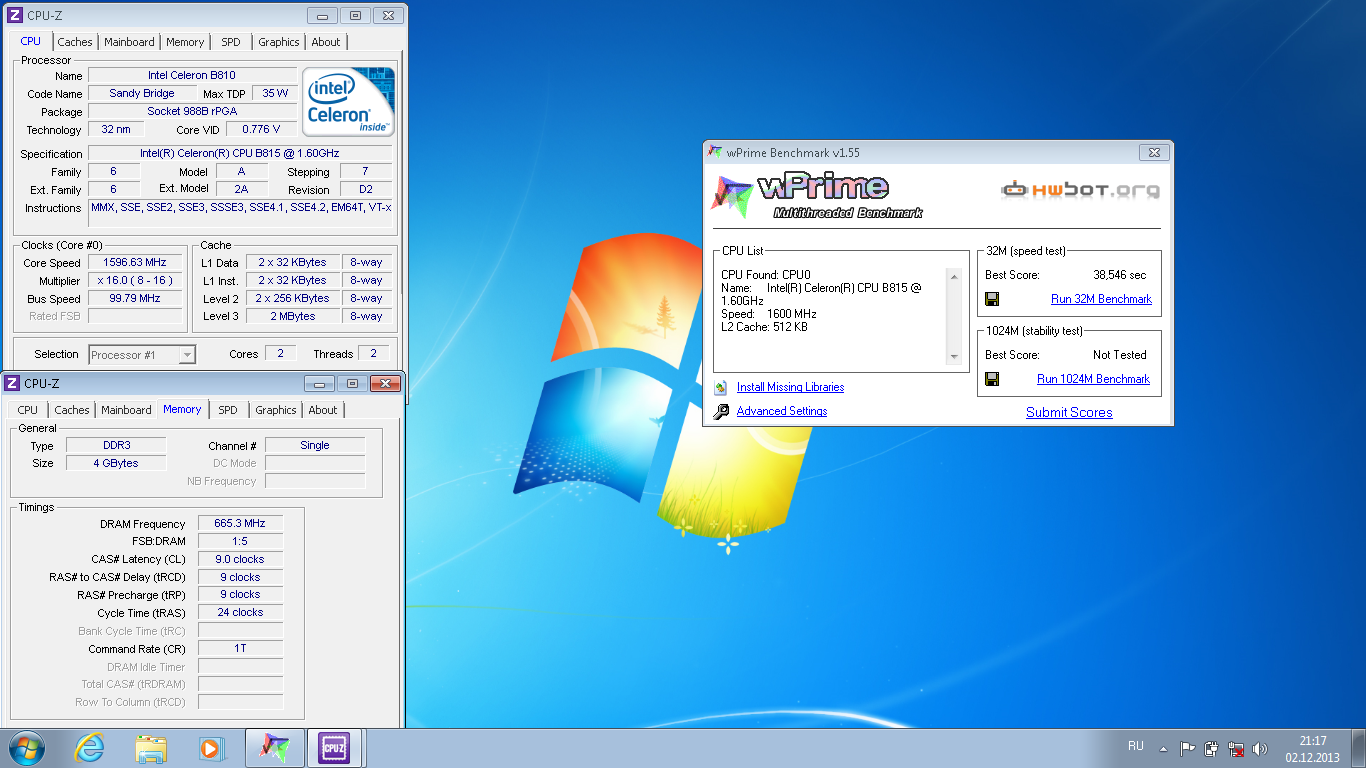Click the save icon beside Run 1024M Benchmark
The image size is (1366, 768).
pos(992,379)
